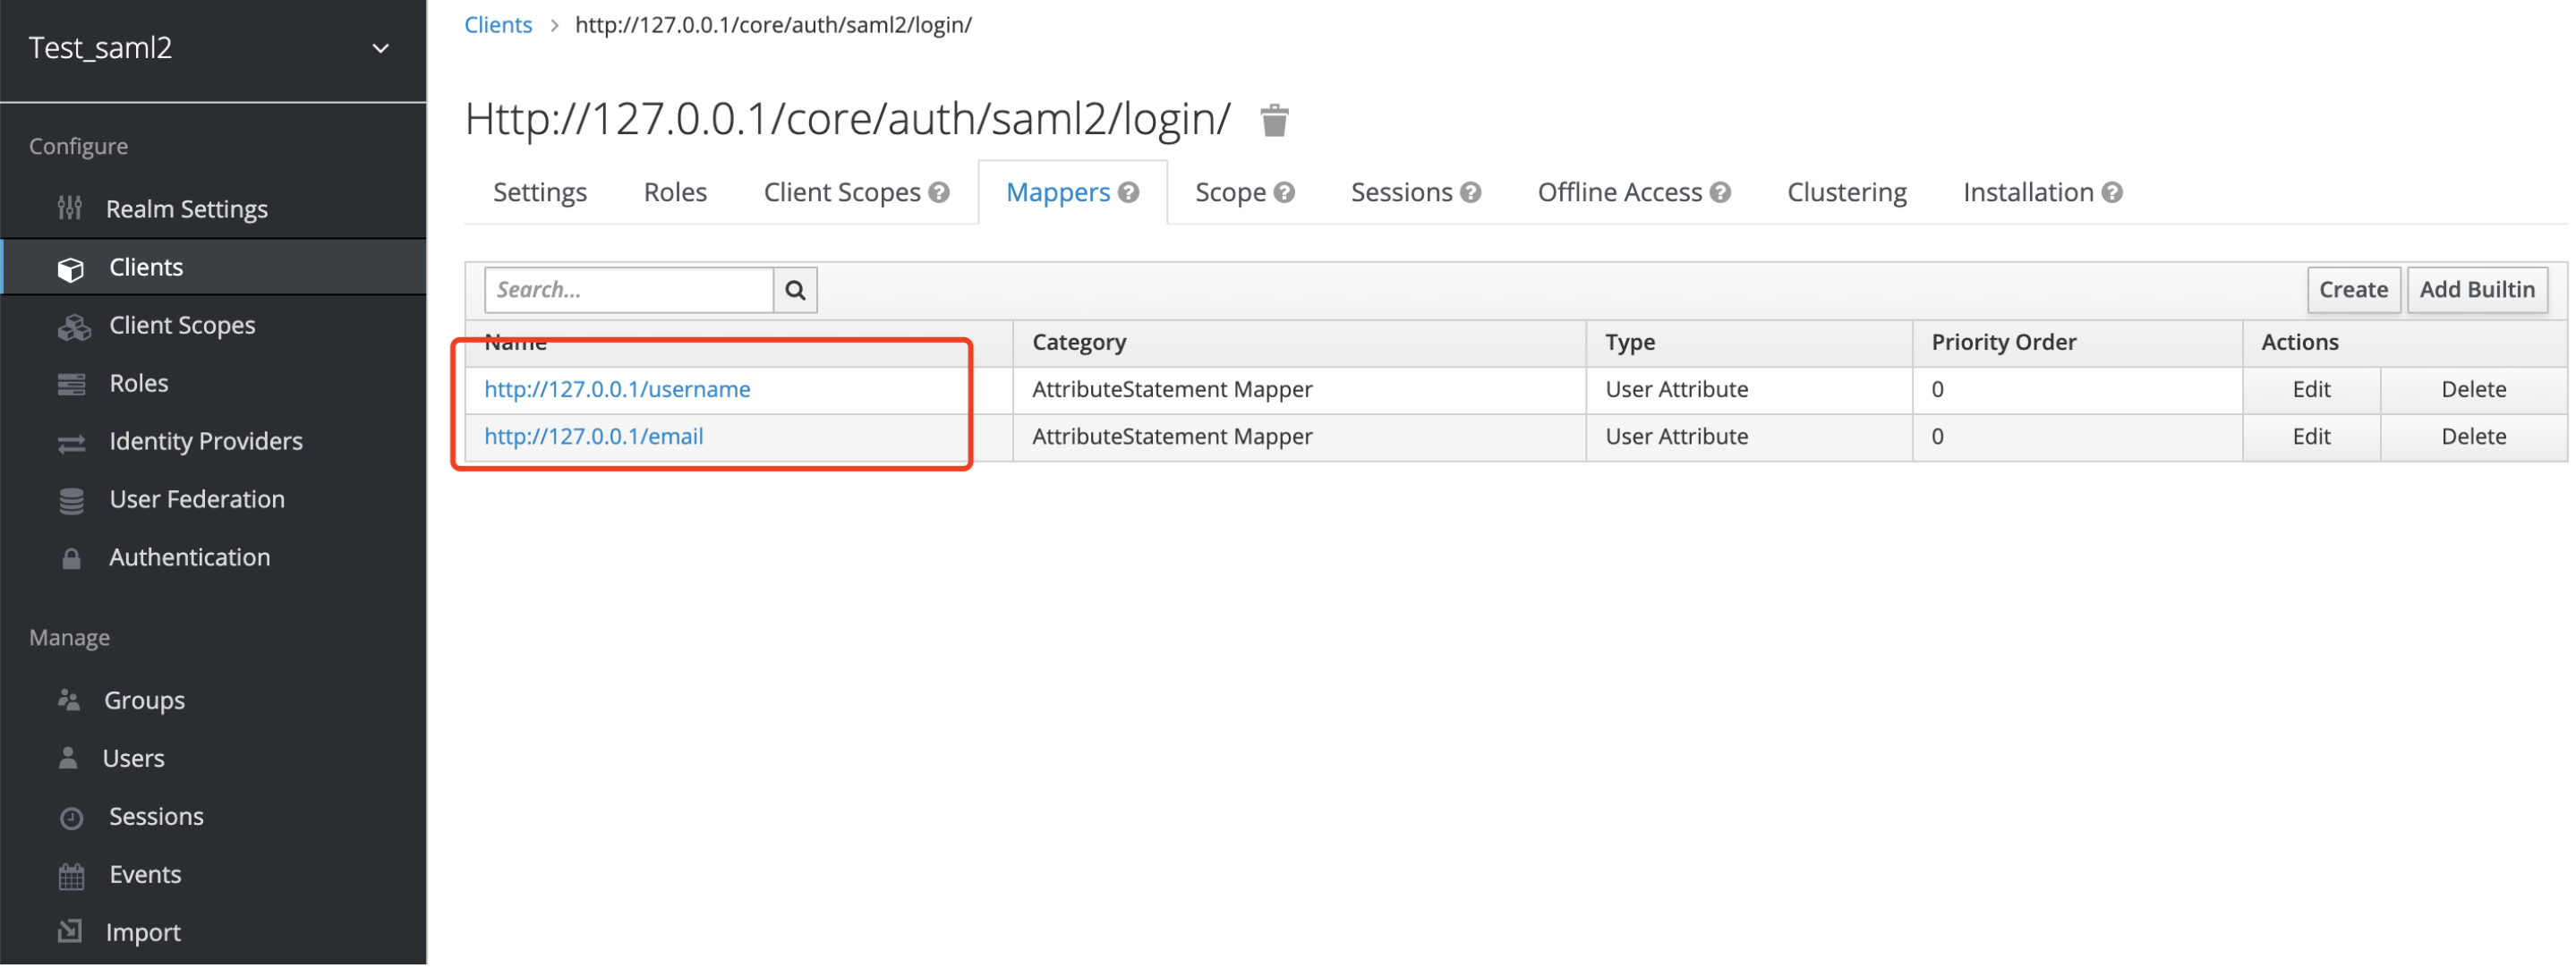Click the Client Scopes sidebar icon

[x=74, y=325]
